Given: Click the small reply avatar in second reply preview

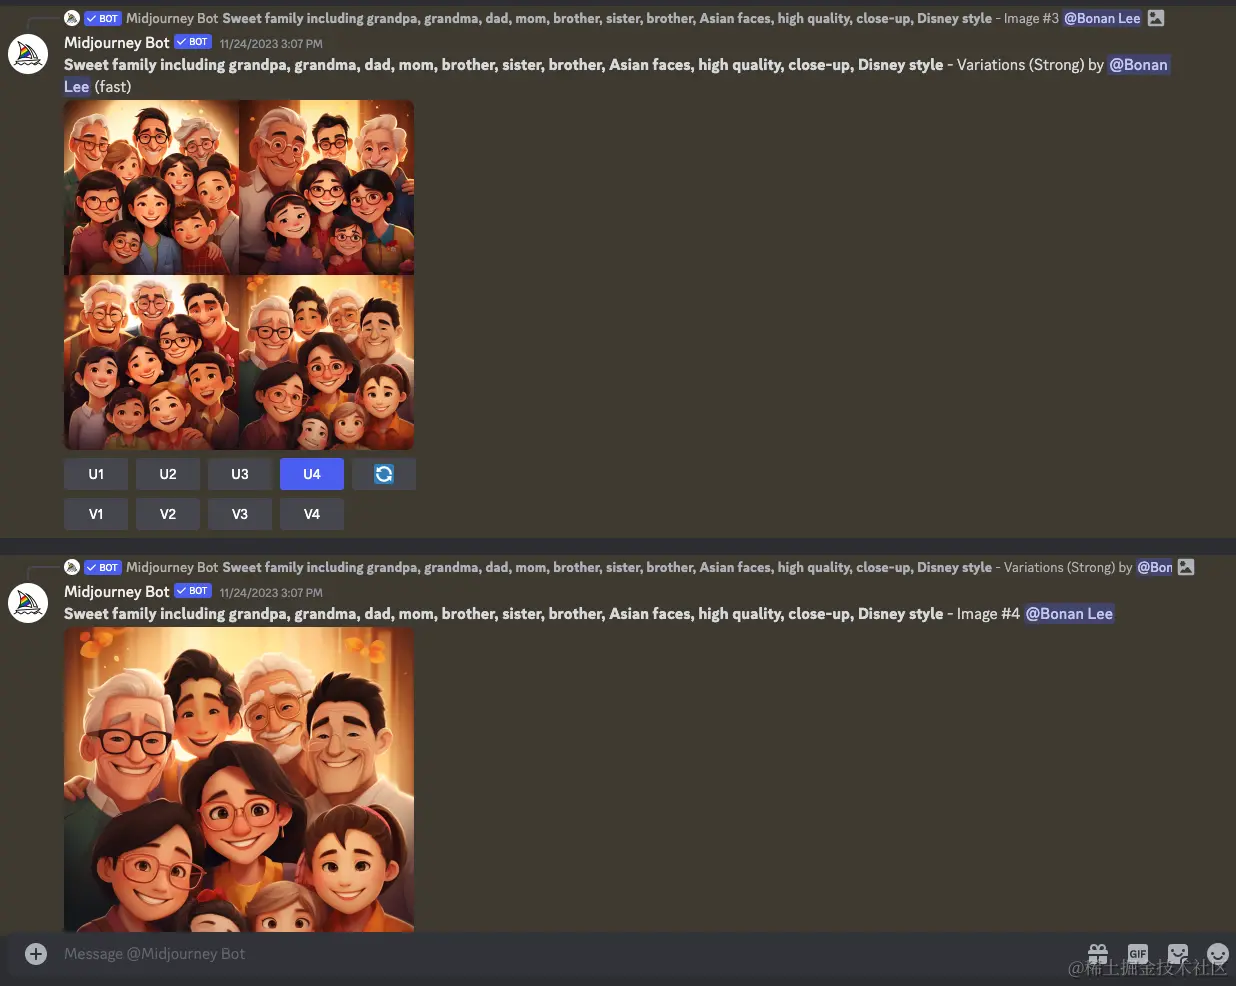Looking at the screenshot, I should [x=72, y=567].
